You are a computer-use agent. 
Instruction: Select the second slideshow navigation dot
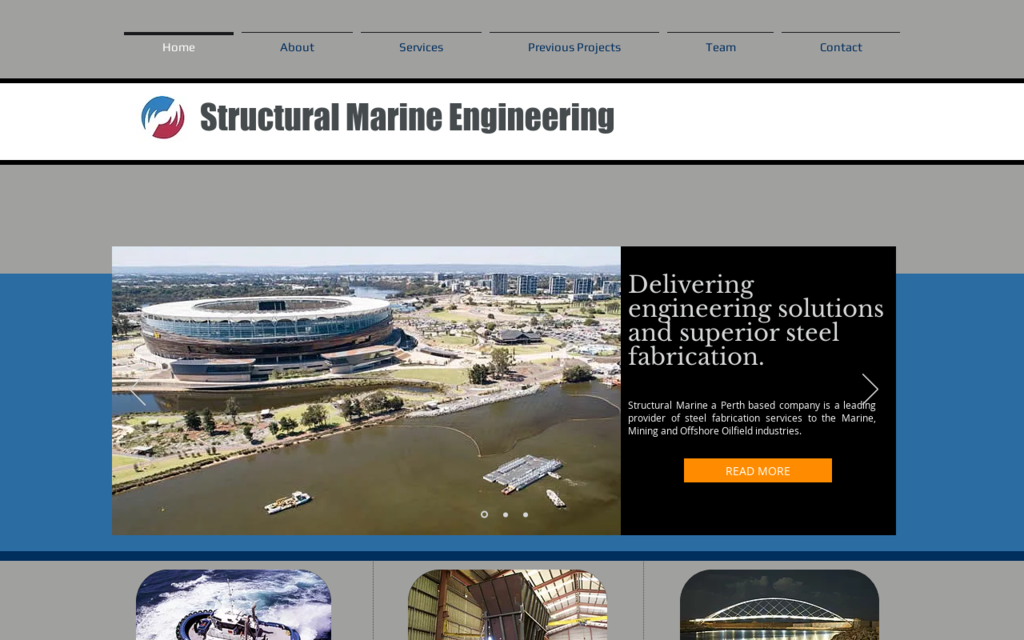tap(505, 514)
